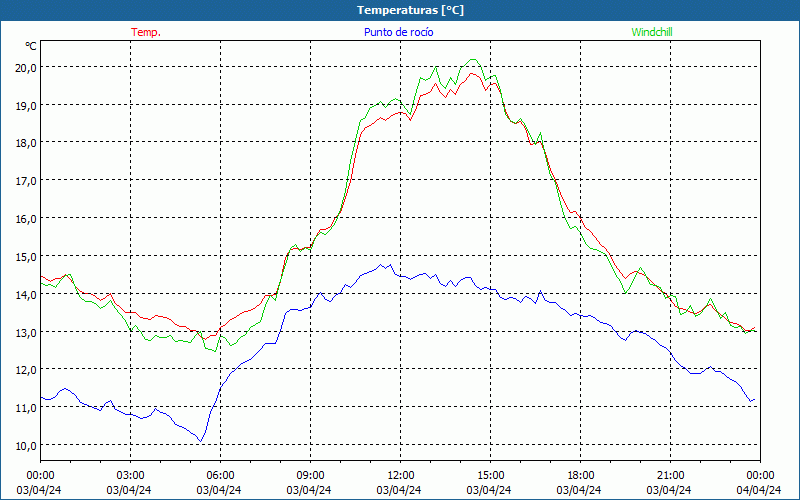The image size is (800, 500).
Task: Select the red 'Temp.' legend label
Action: tap(146, 32)
